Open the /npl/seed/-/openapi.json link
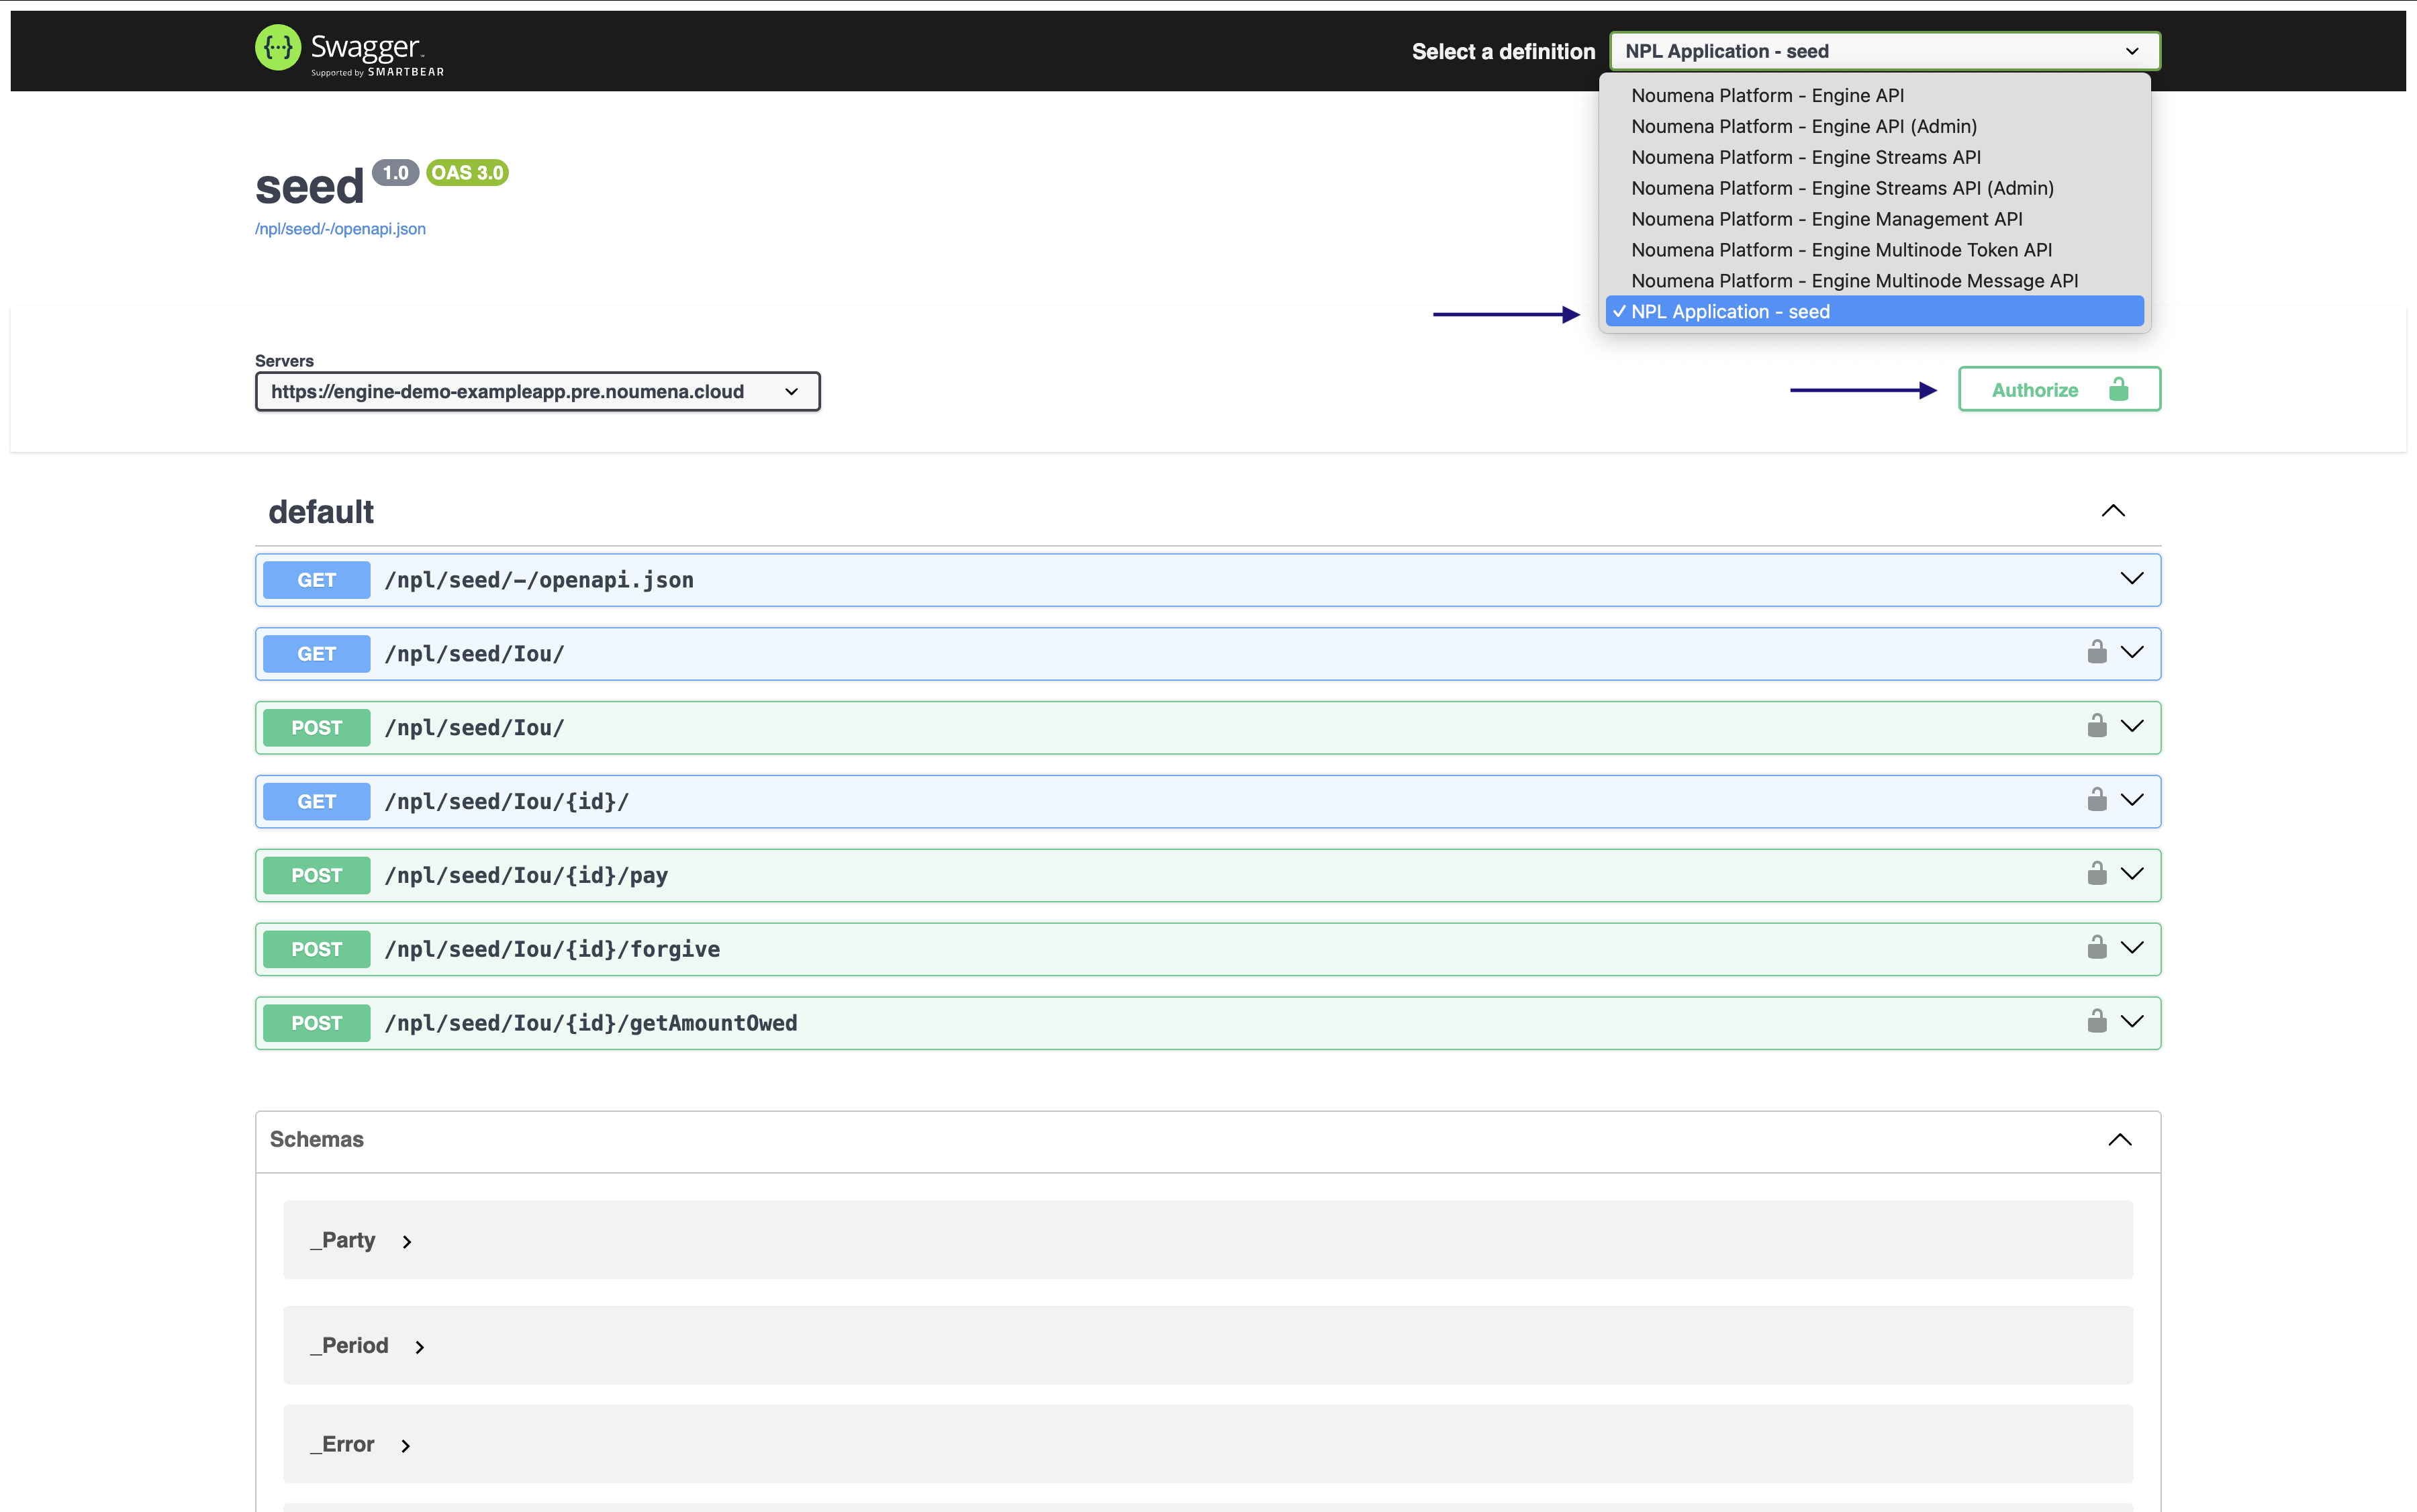 (x=340, y=229)
